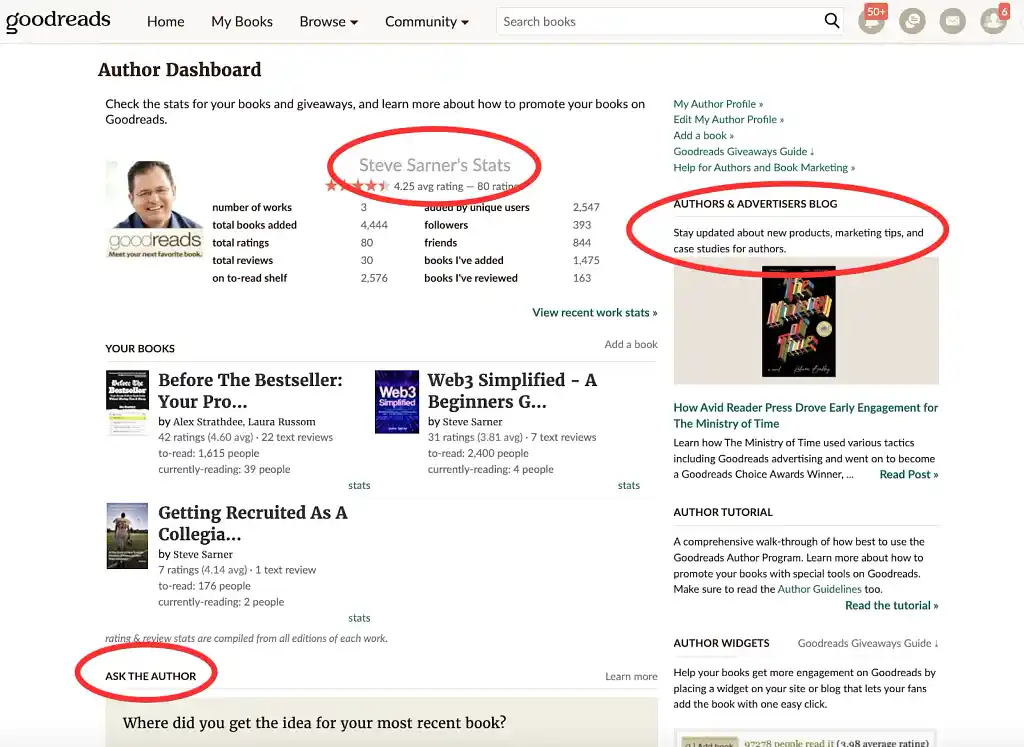Viewport: 1024px width, 747px height.
Task: Go to the My Books page
Action: tap(241, 20)
